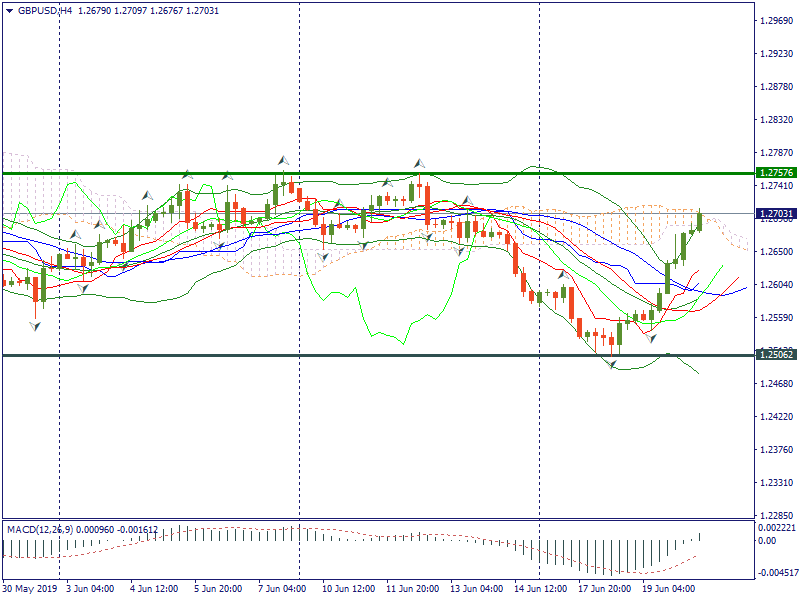The height and width of the screenshot is (600, 800).
Task: Select the green horizontal resistance line
Action: 400,173
